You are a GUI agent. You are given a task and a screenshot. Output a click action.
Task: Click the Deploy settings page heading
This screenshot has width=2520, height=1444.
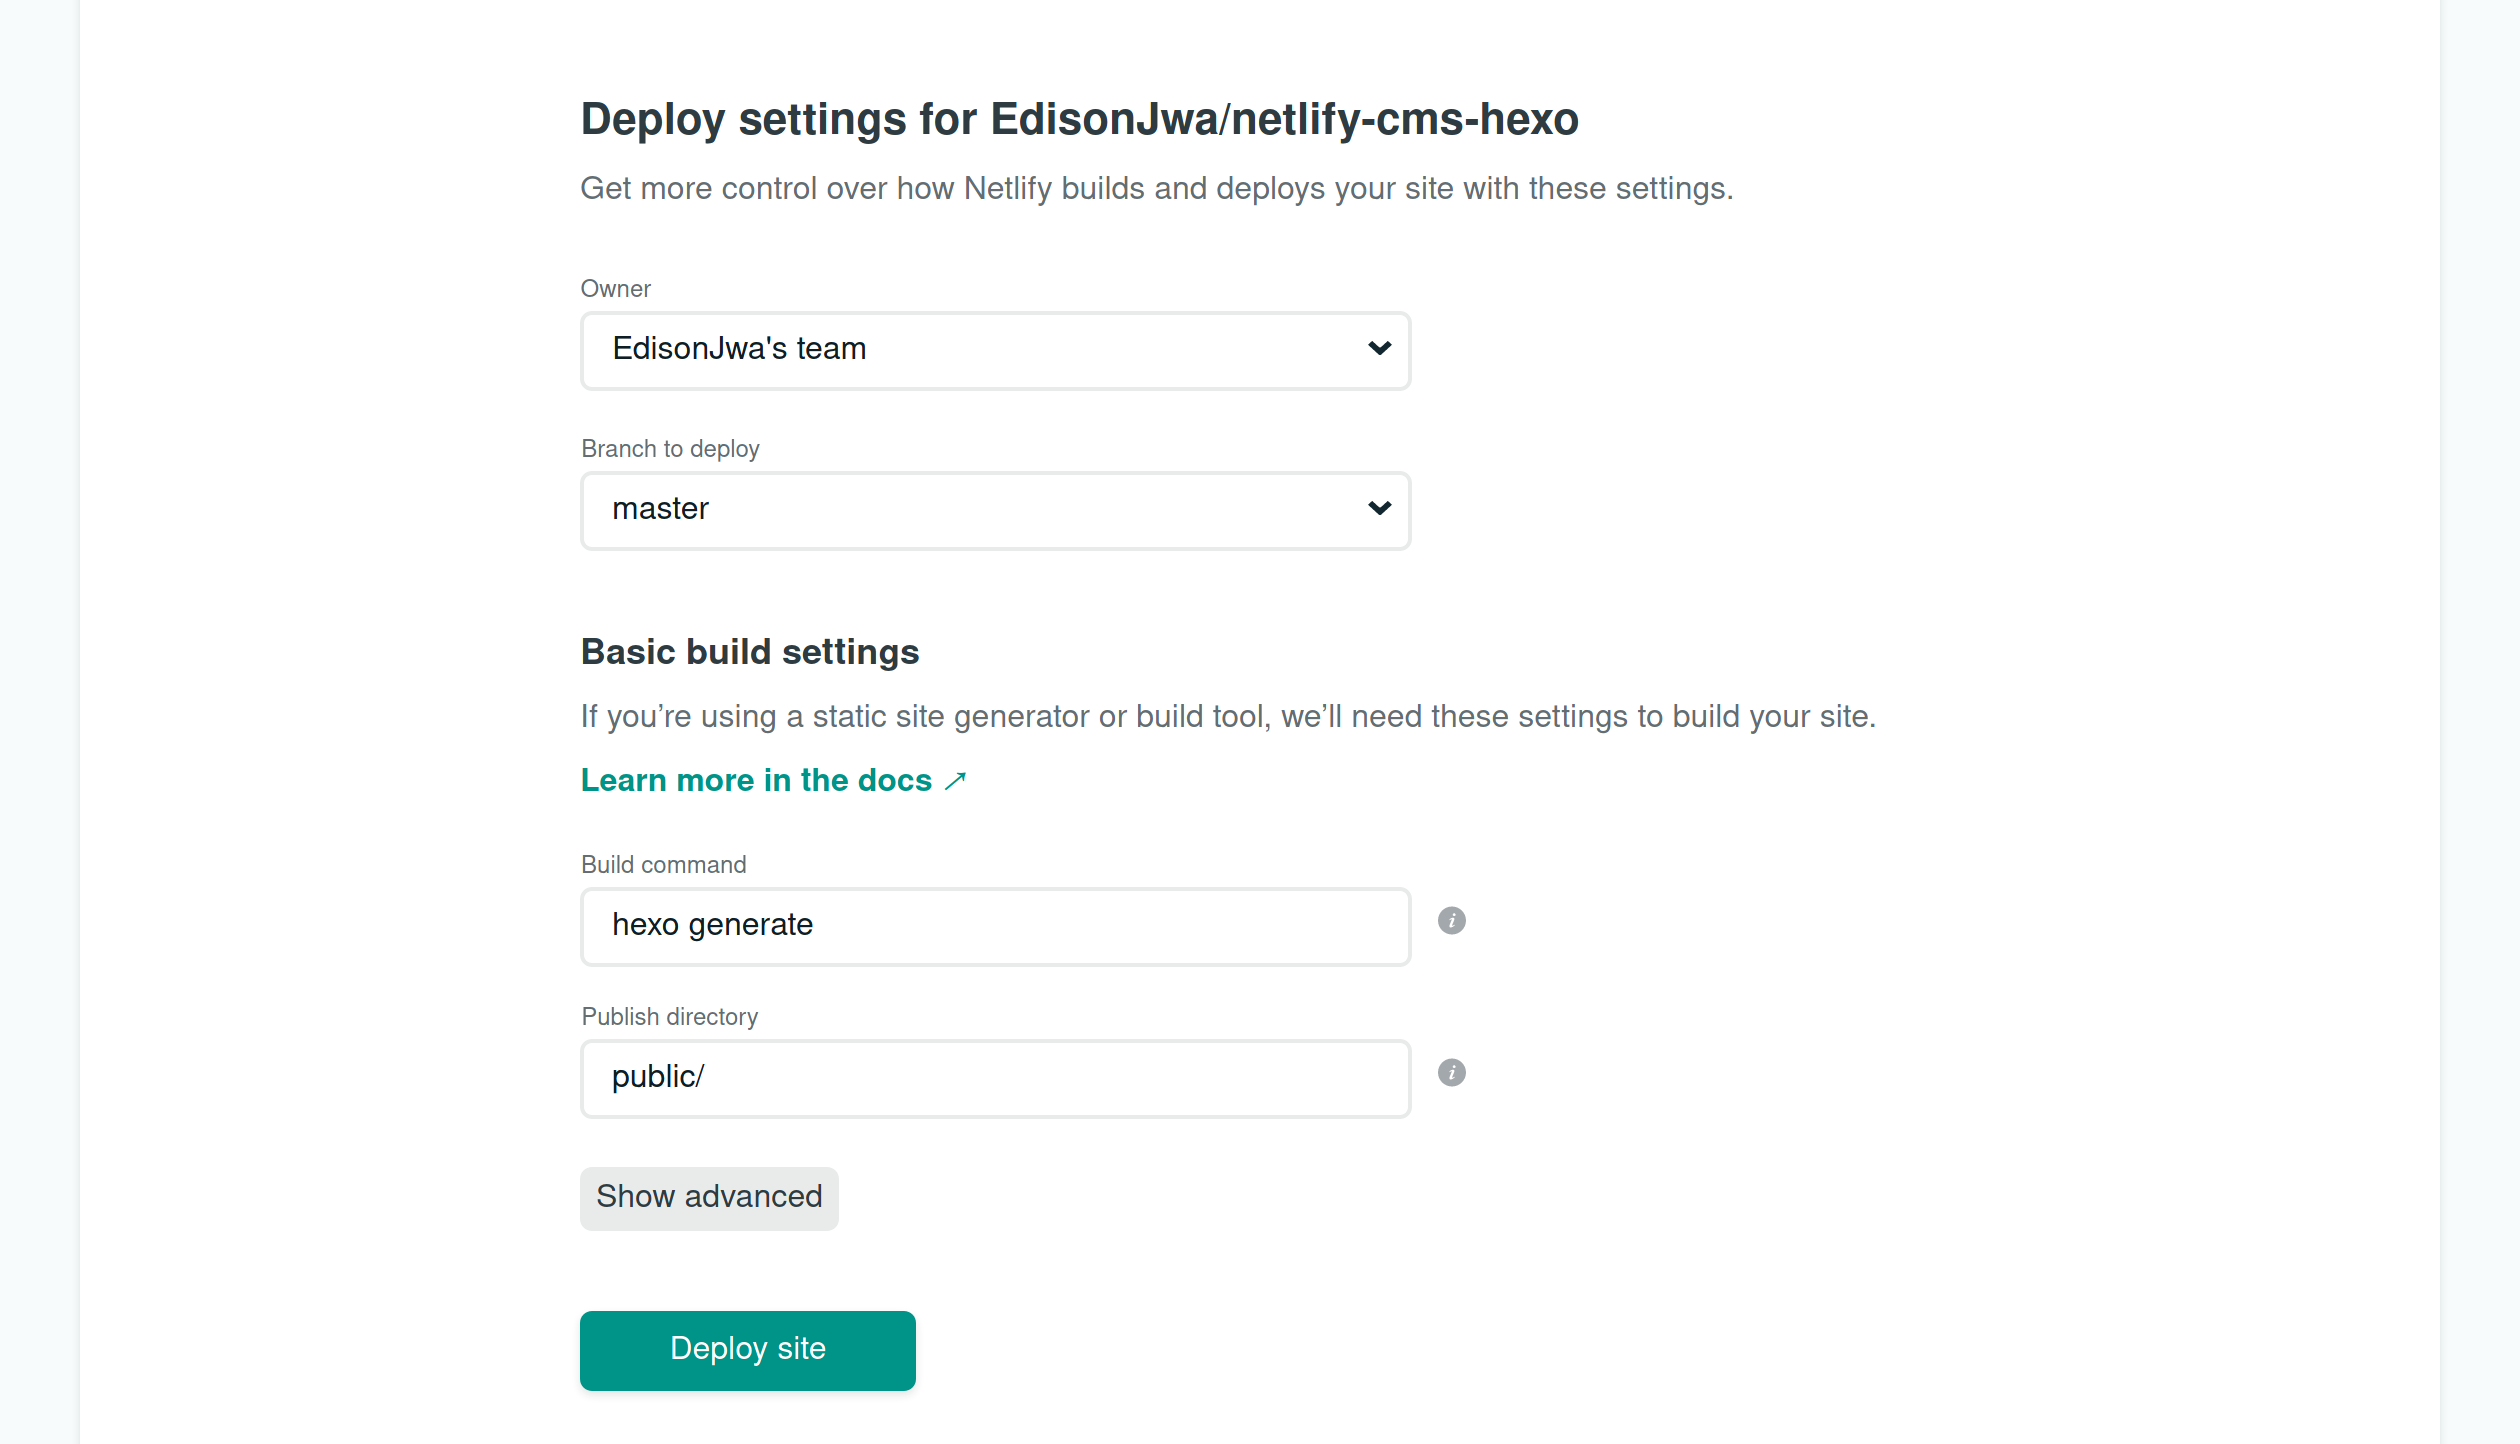(1079, 119)
